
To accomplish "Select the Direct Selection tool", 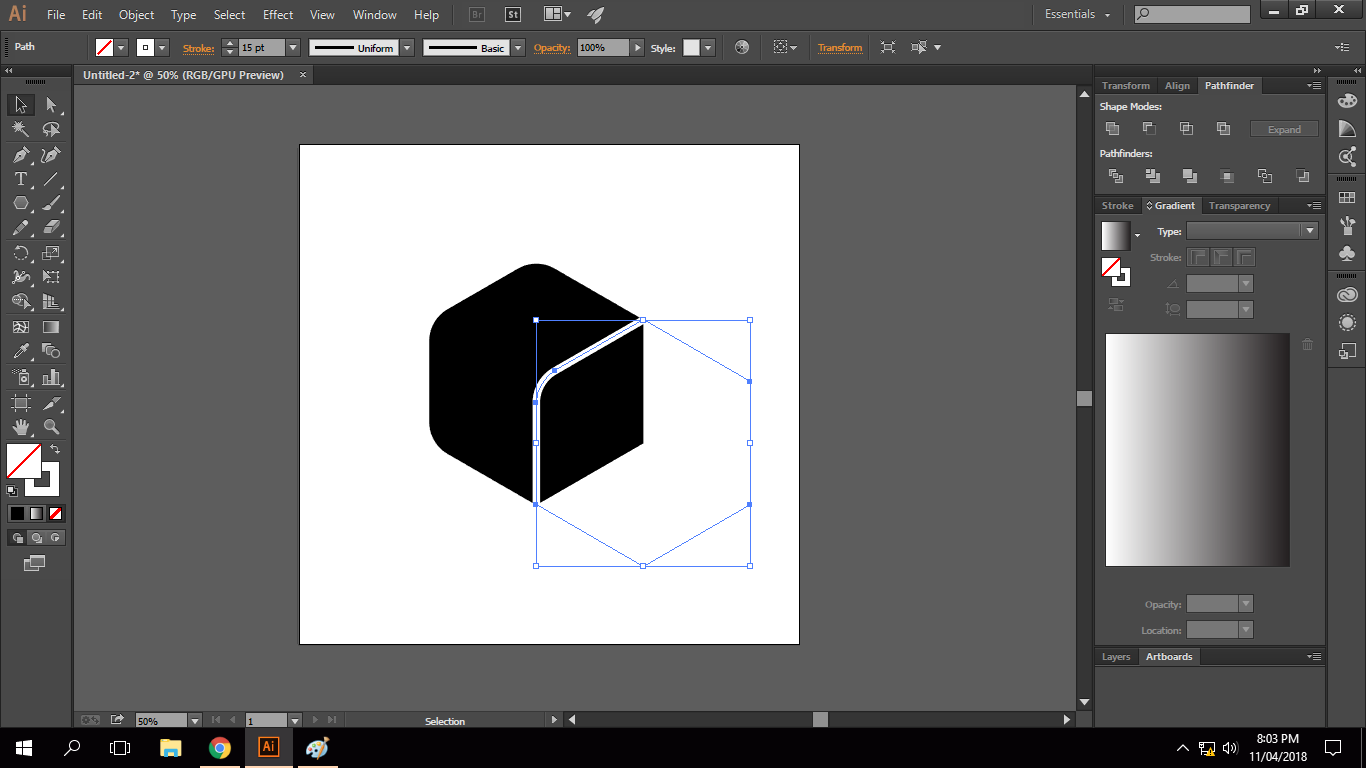I will 52,105.
